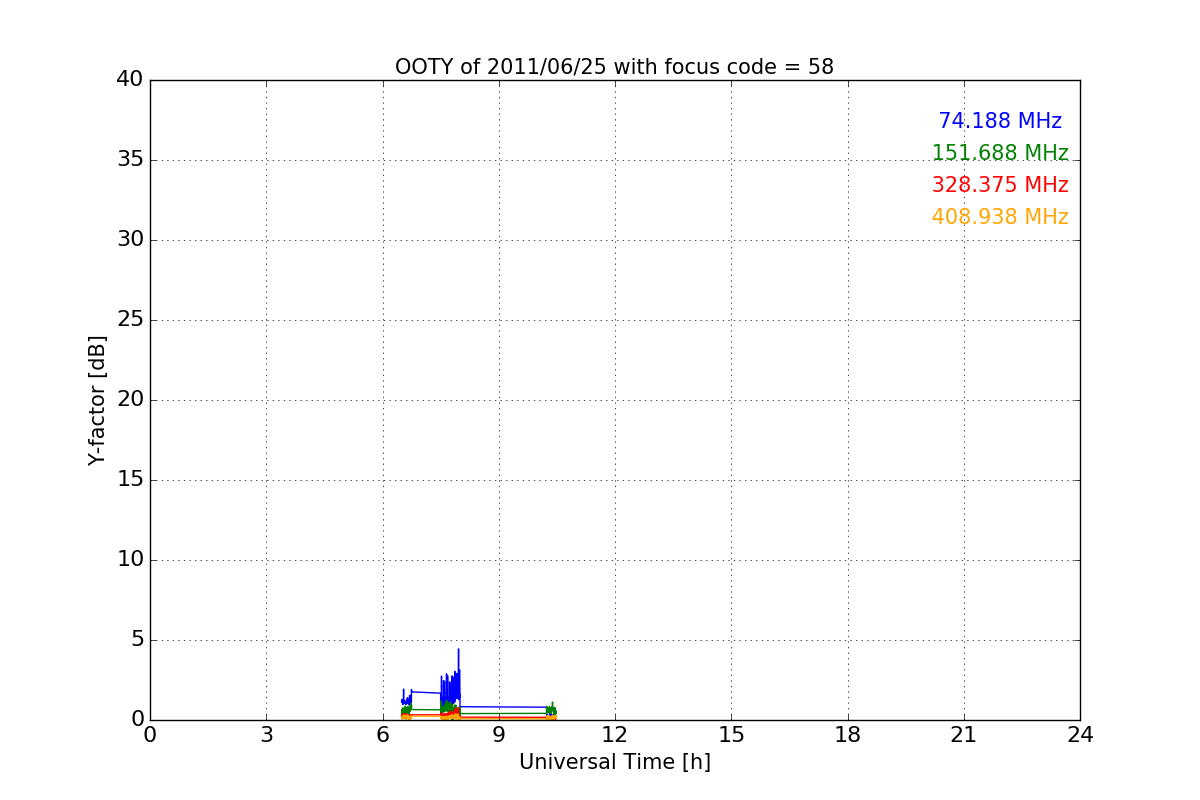
Task: Click x-axis tick label 21
Action: (x=963, y=735)
